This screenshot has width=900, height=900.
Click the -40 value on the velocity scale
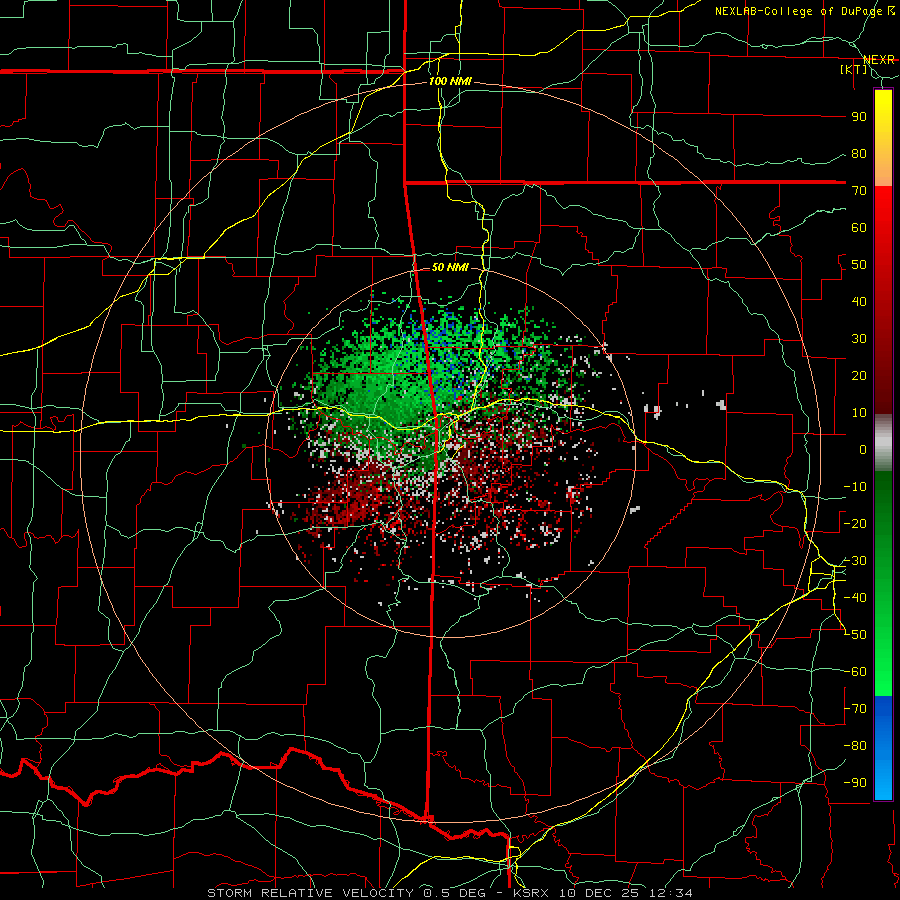[855, 598]
